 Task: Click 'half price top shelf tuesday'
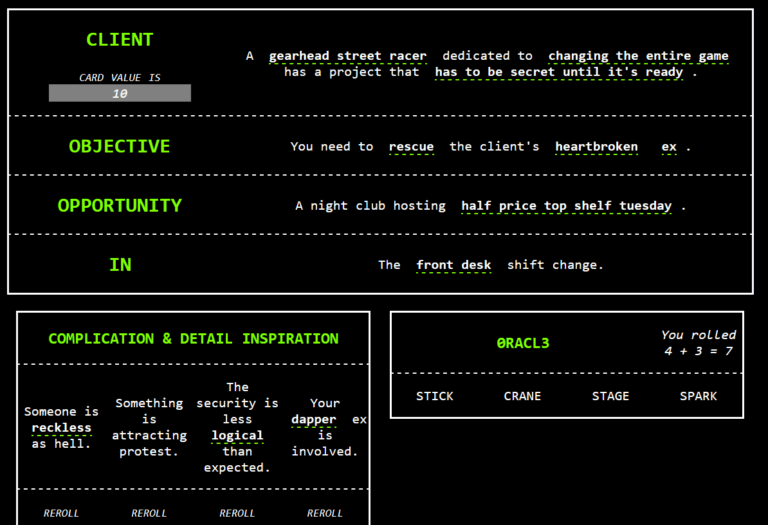coord(566,206)
